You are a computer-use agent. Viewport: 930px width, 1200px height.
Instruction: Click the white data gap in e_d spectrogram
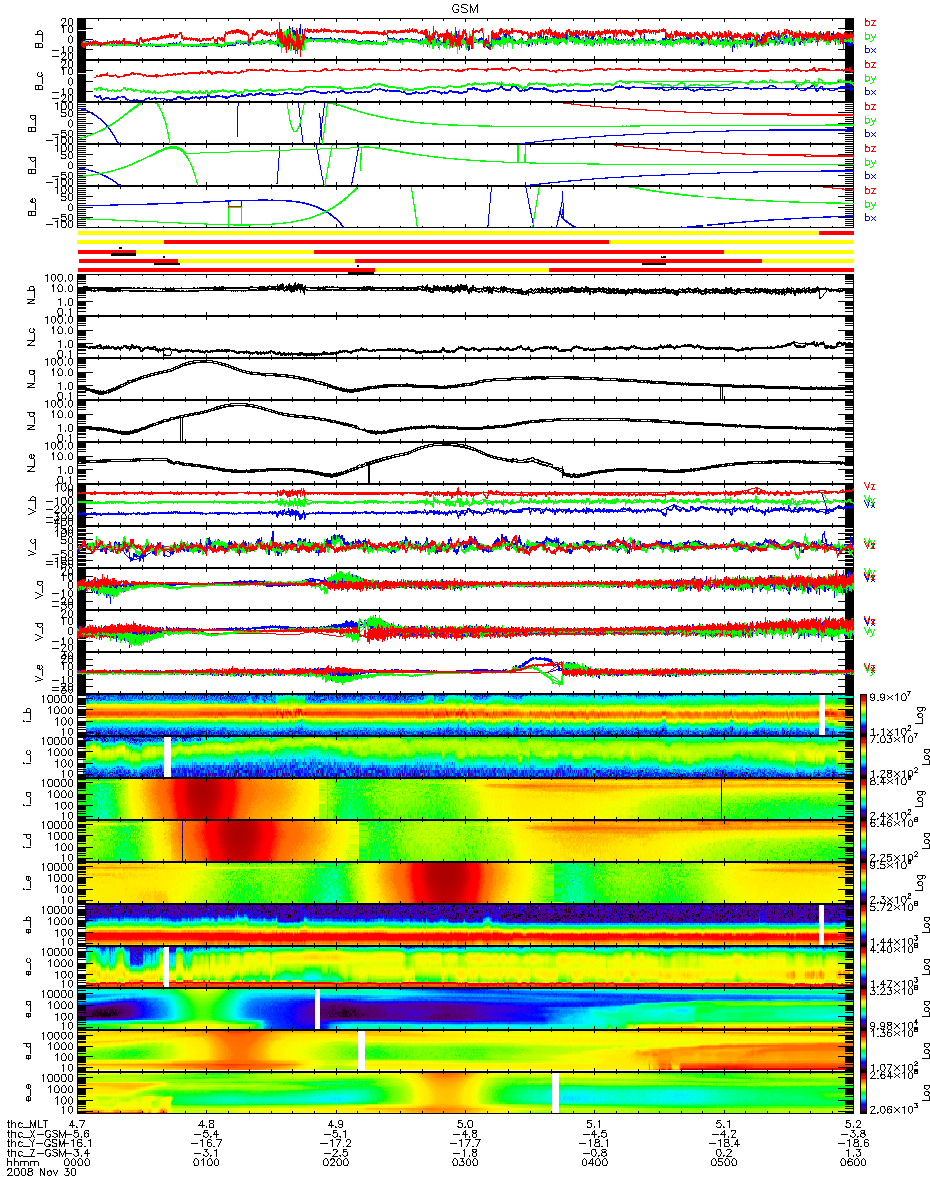pos(361,1050)
